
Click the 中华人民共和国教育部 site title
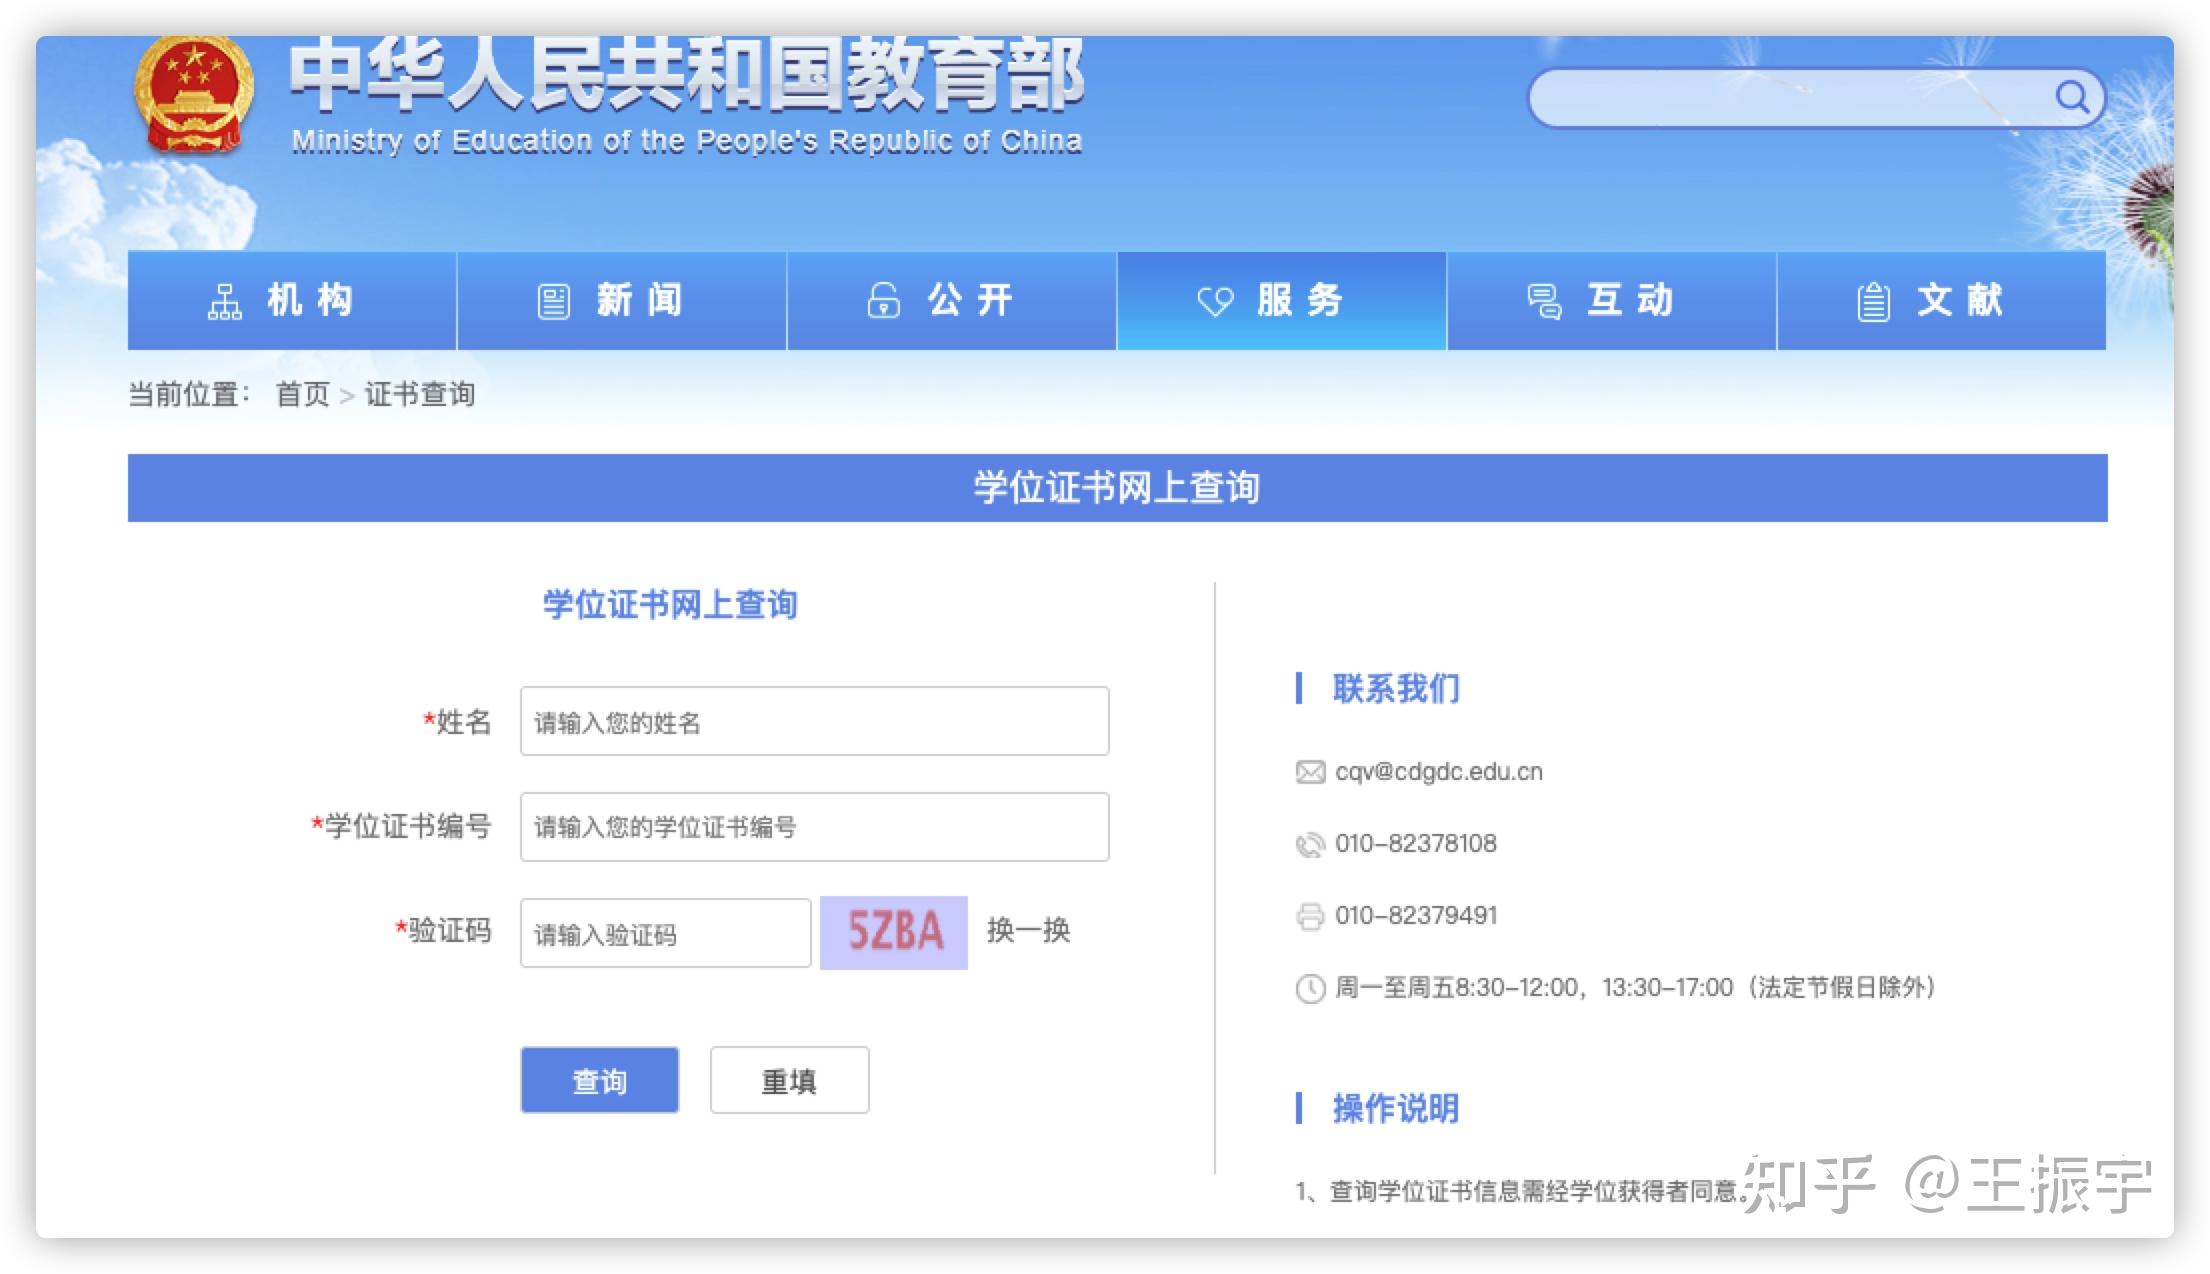pos(686,73)
